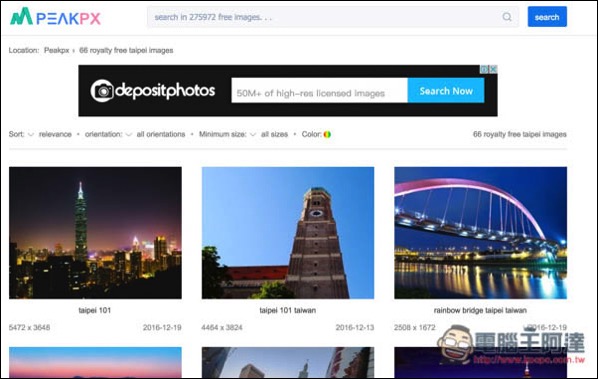Open the rainbow bridge photo thumbnail

tap(481, 233)
